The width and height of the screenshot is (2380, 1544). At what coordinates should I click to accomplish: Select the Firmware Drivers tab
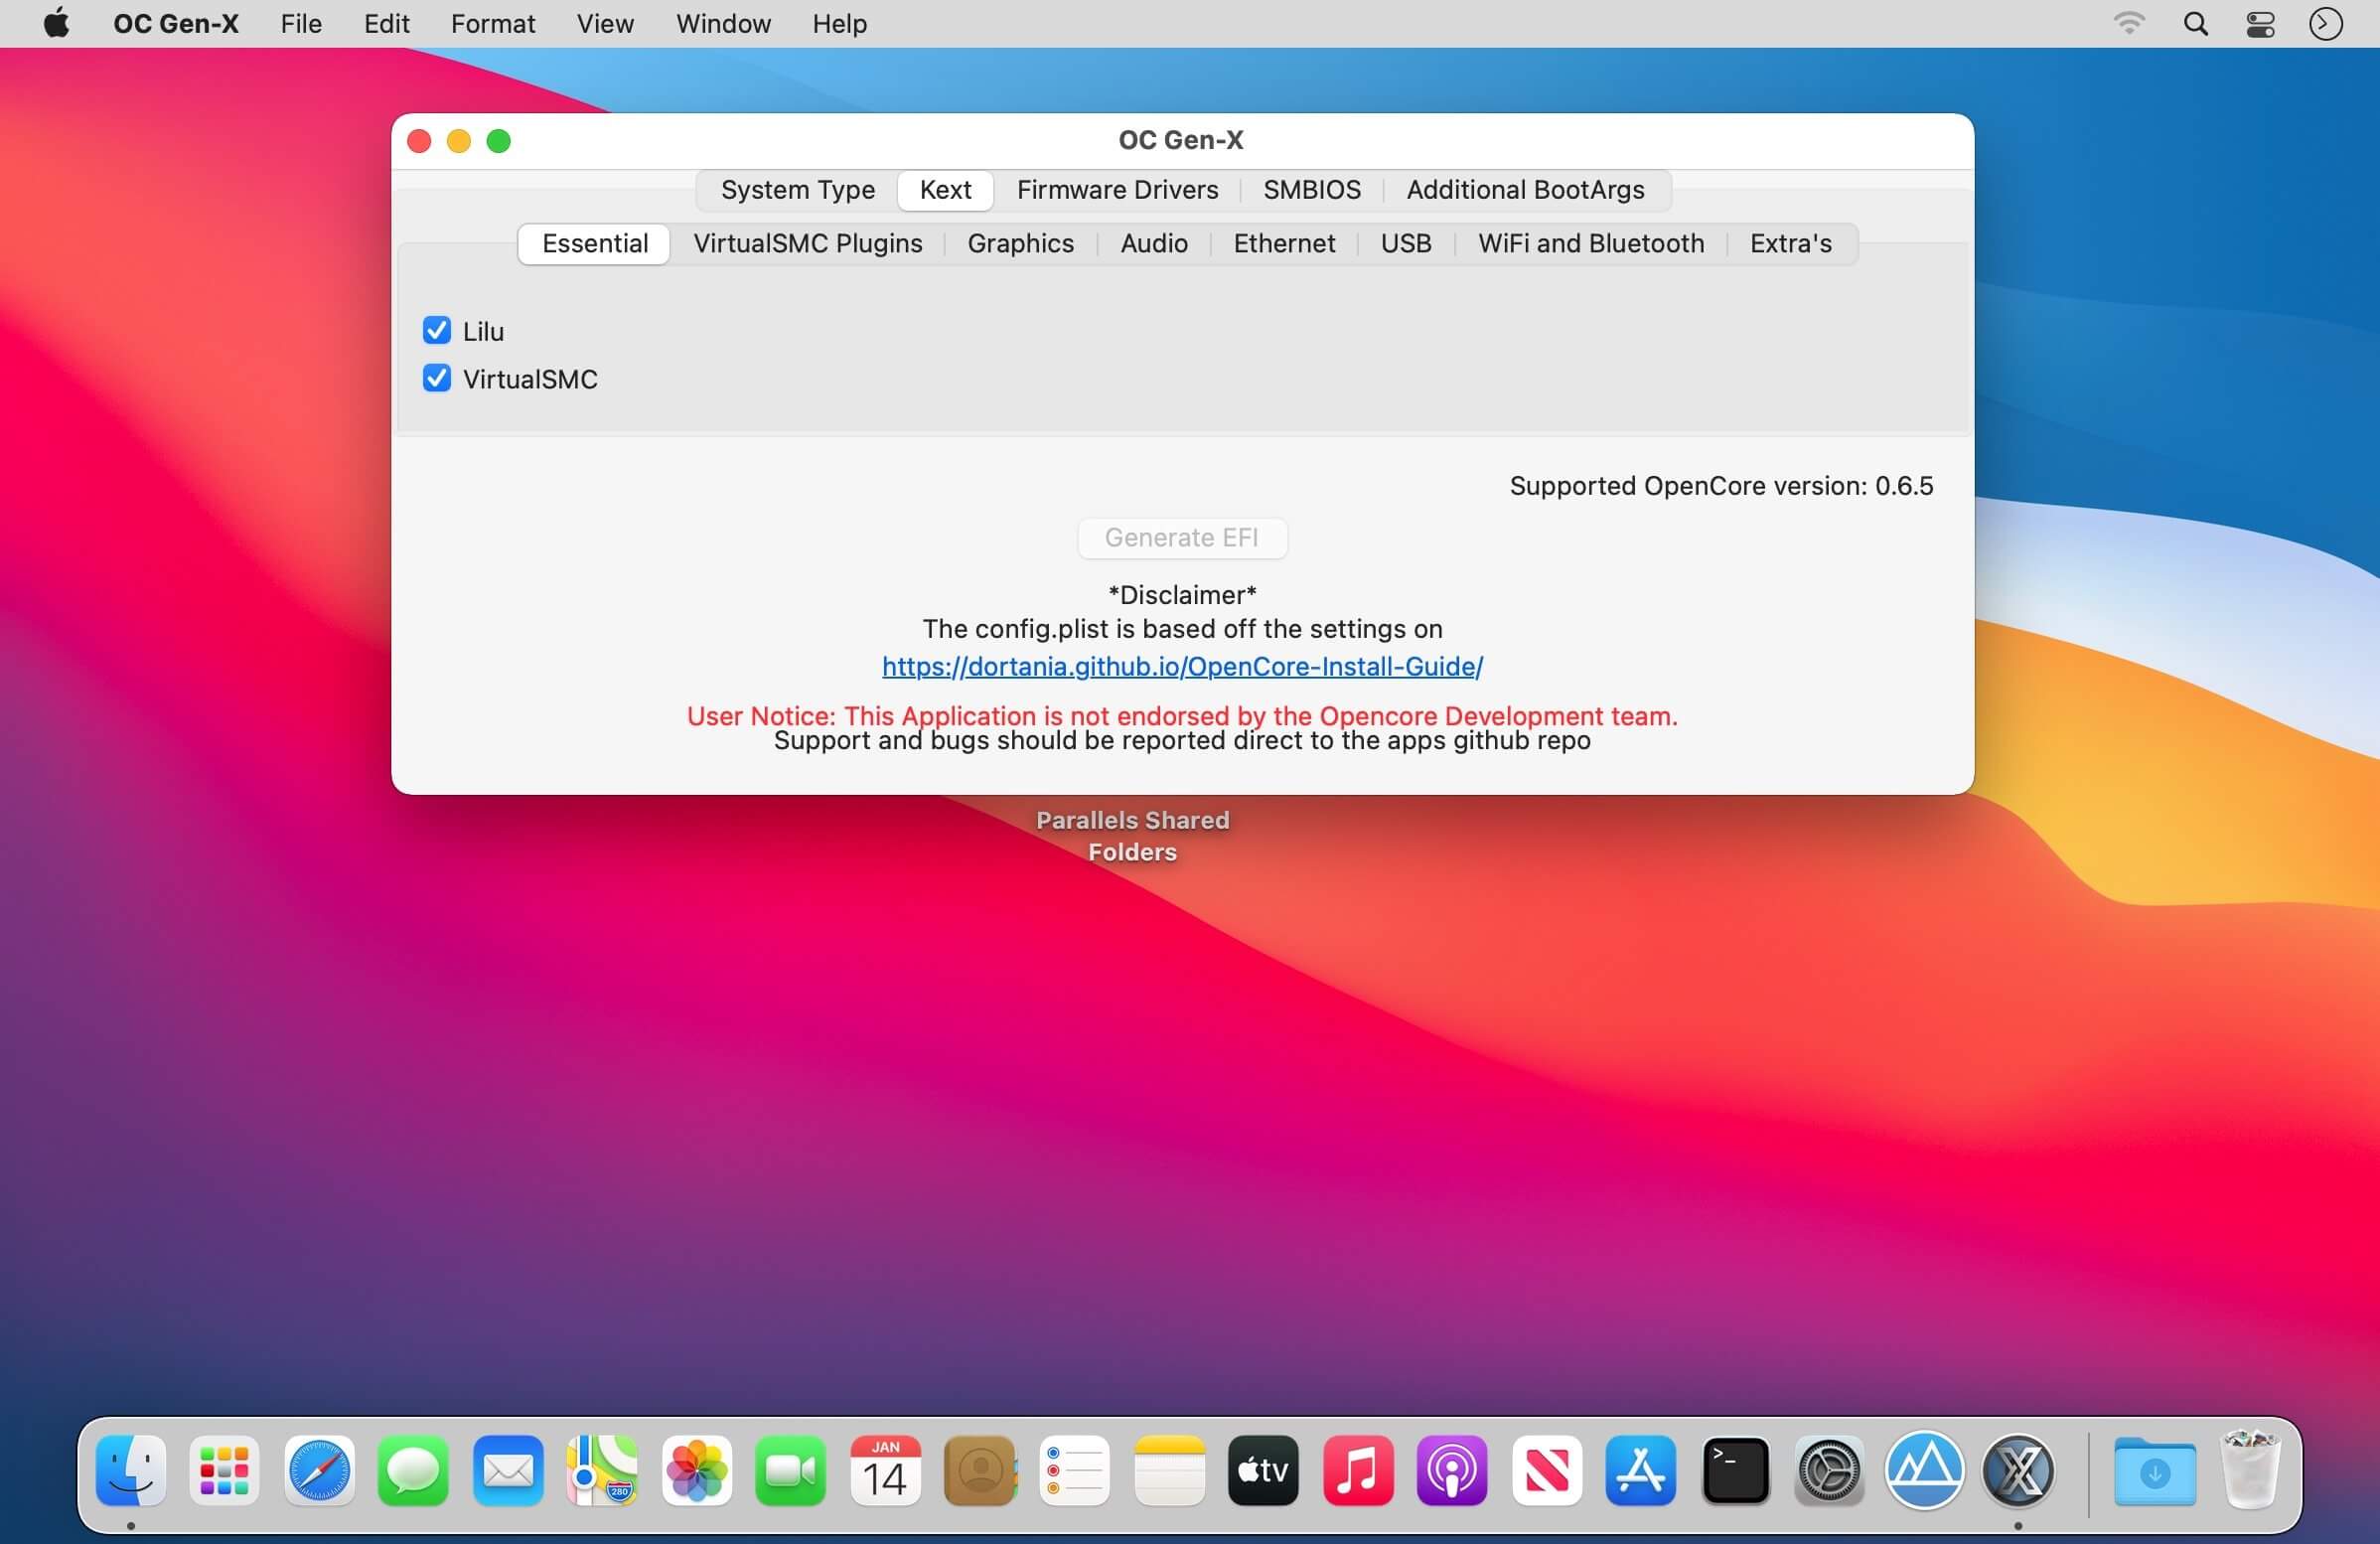tap(1116, 188)
